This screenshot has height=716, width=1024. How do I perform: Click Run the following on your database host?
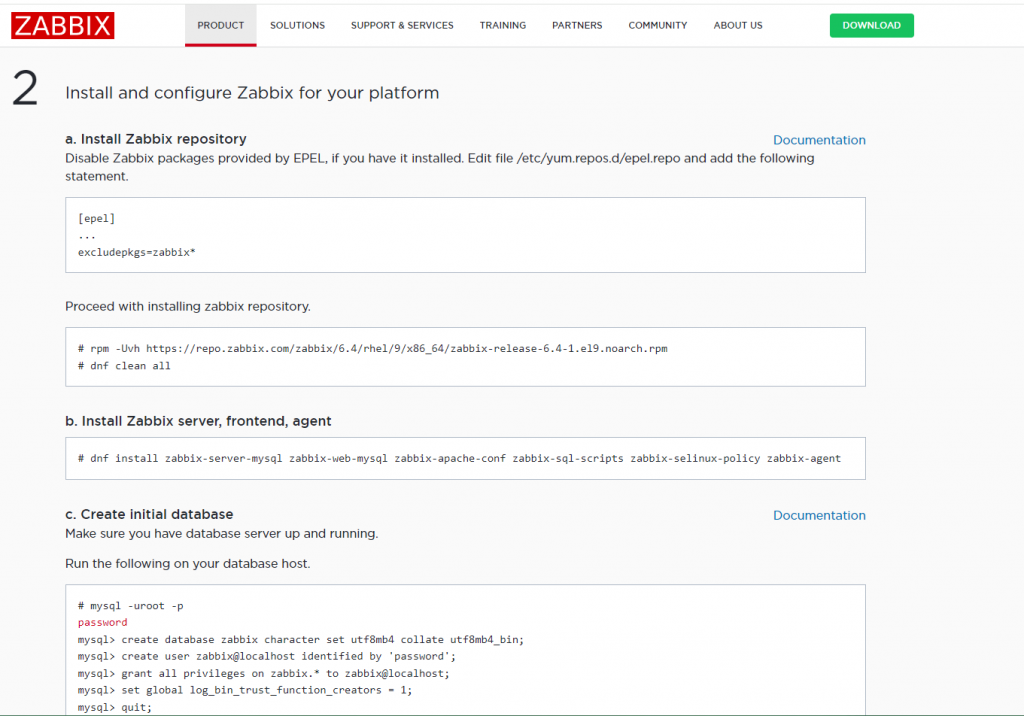pyautogui.click(x=187, y=564)
